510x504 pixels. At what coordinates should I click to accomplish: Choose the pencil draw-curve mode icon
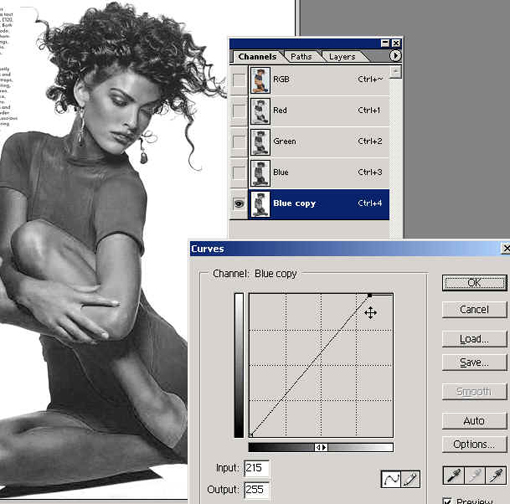point(410,479)
